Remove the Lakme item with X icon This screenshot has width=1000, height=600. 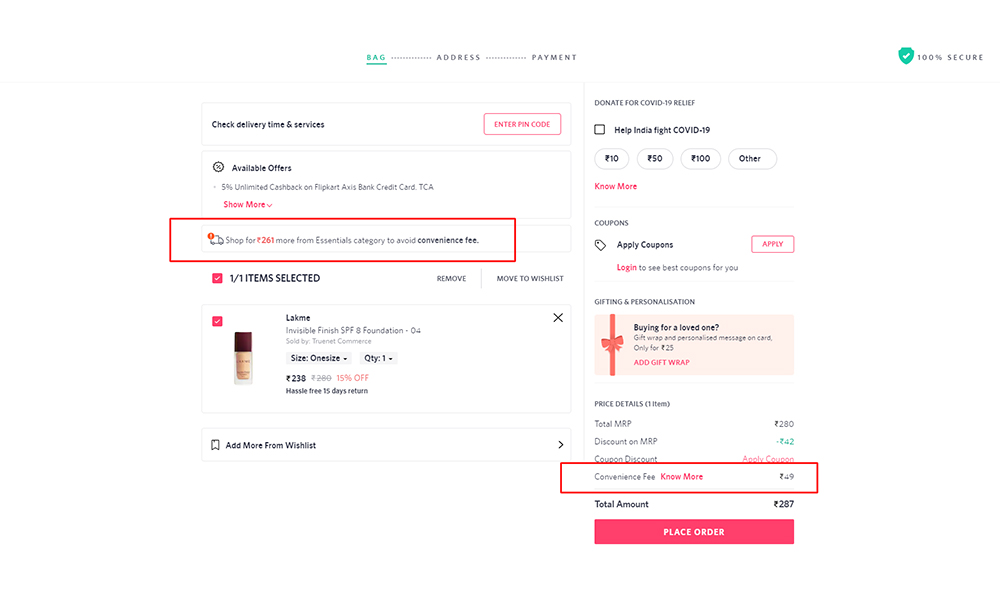(x=558, y=318)
